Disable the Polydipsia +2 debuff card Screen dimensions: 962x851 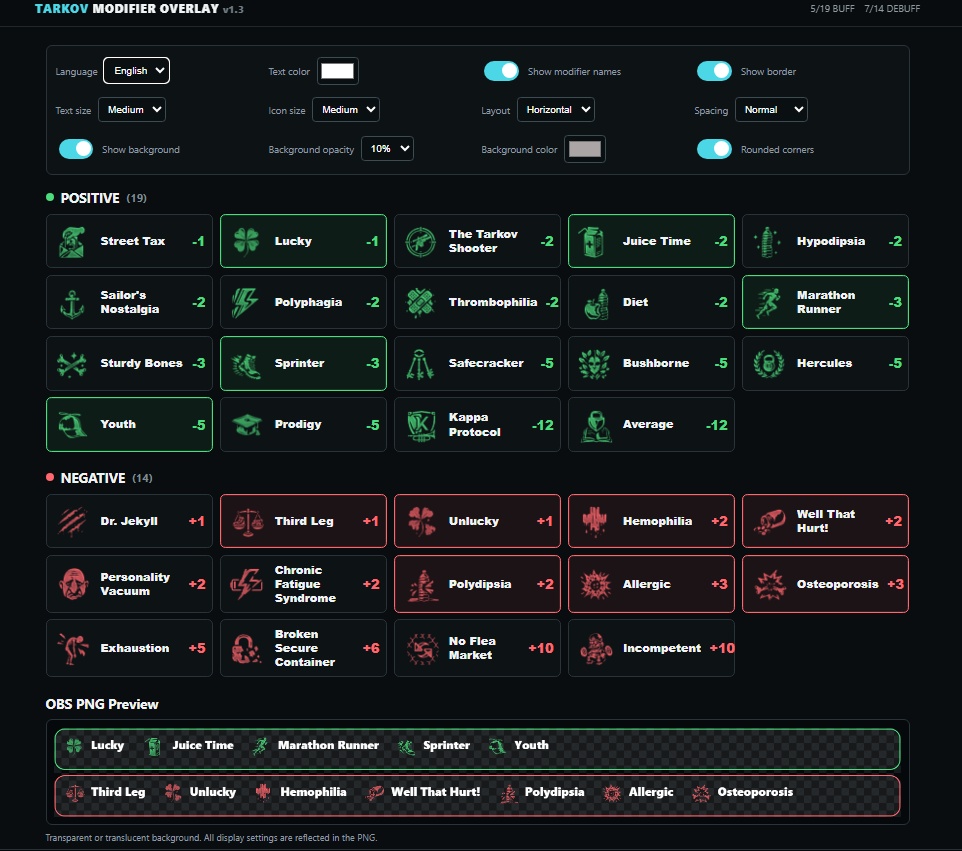point(477,584)
